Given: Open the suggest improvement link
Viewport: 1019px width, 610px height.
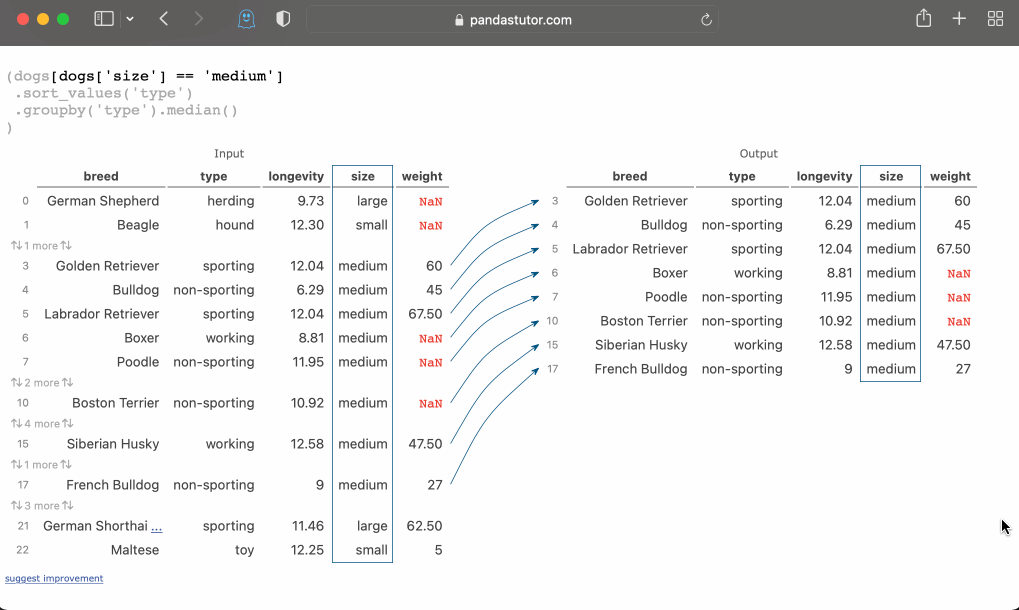Looking at the screenshot, I should [x=54, y=578].
